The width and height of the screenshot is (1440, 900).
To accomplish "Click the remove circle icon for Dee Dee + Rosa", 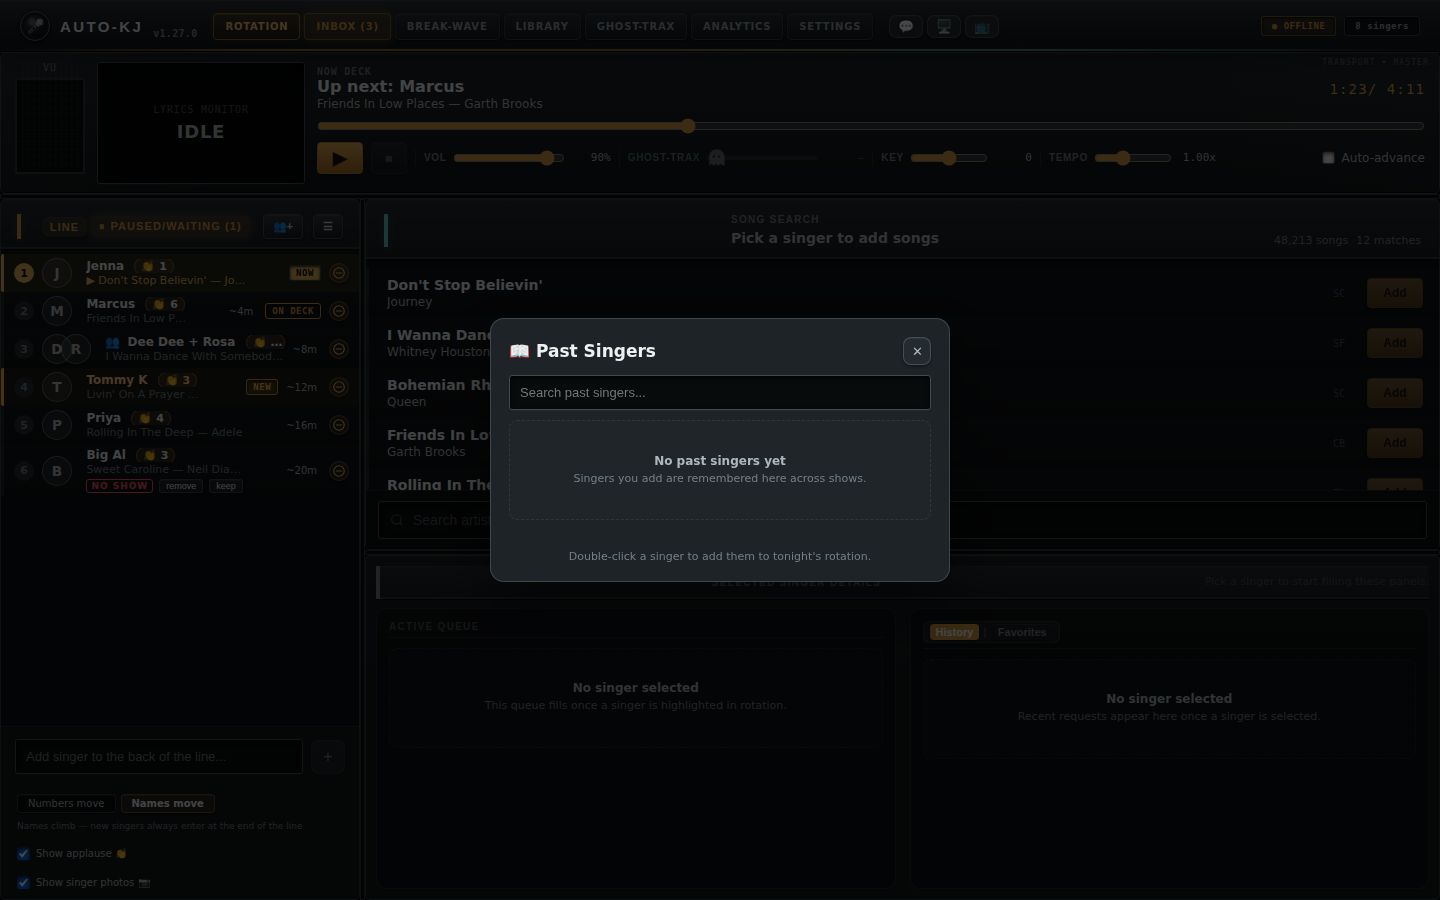I will coord(339,349).
